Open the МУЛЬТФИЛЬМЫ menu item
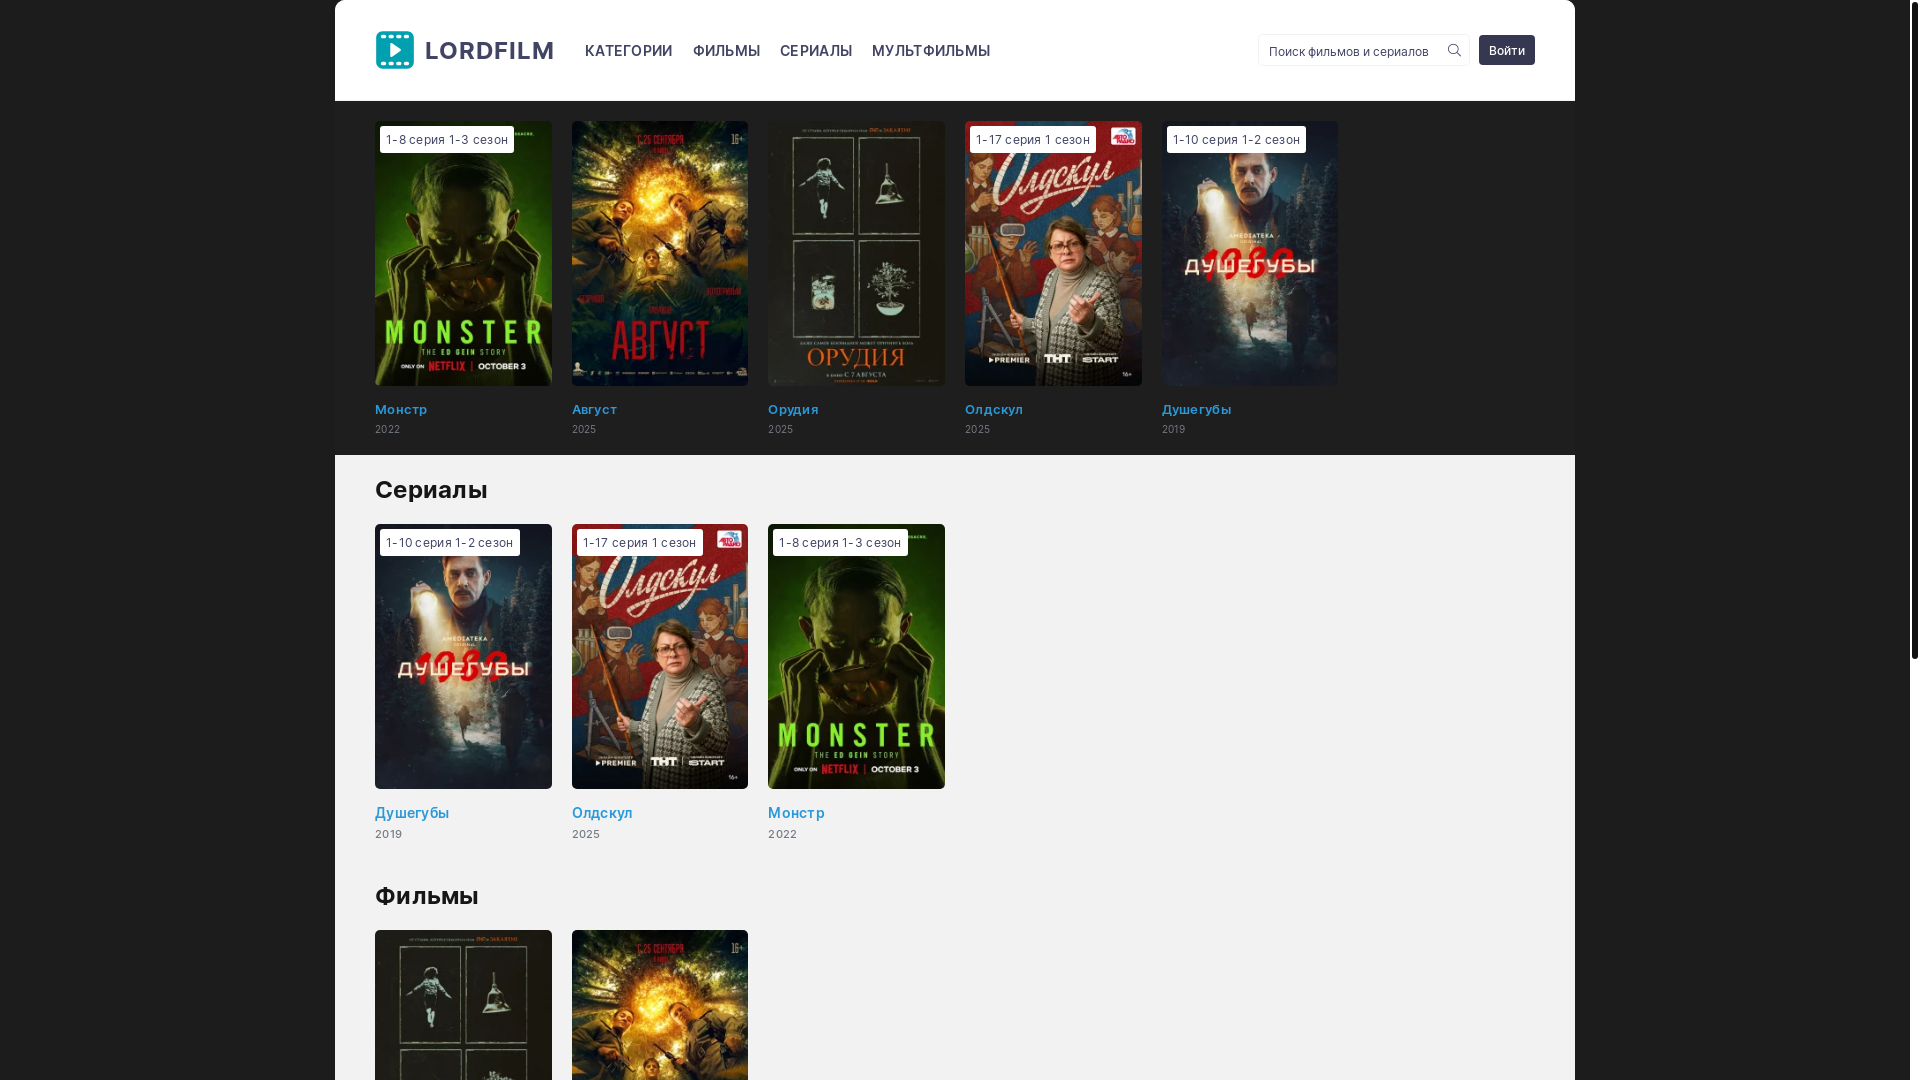Viewport: 1920px width, 1080px height. click(x=931, y=51)
